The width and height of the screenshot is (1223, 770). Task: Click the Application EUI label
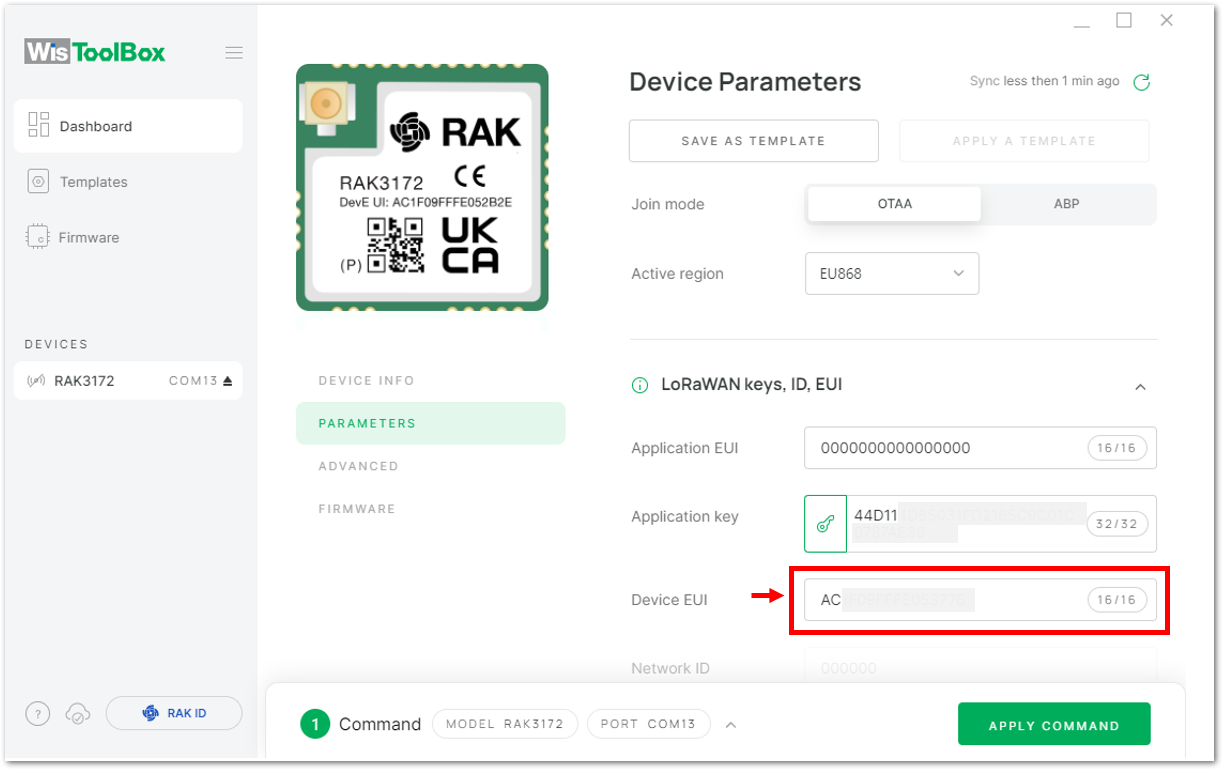[x=685, y=448]
